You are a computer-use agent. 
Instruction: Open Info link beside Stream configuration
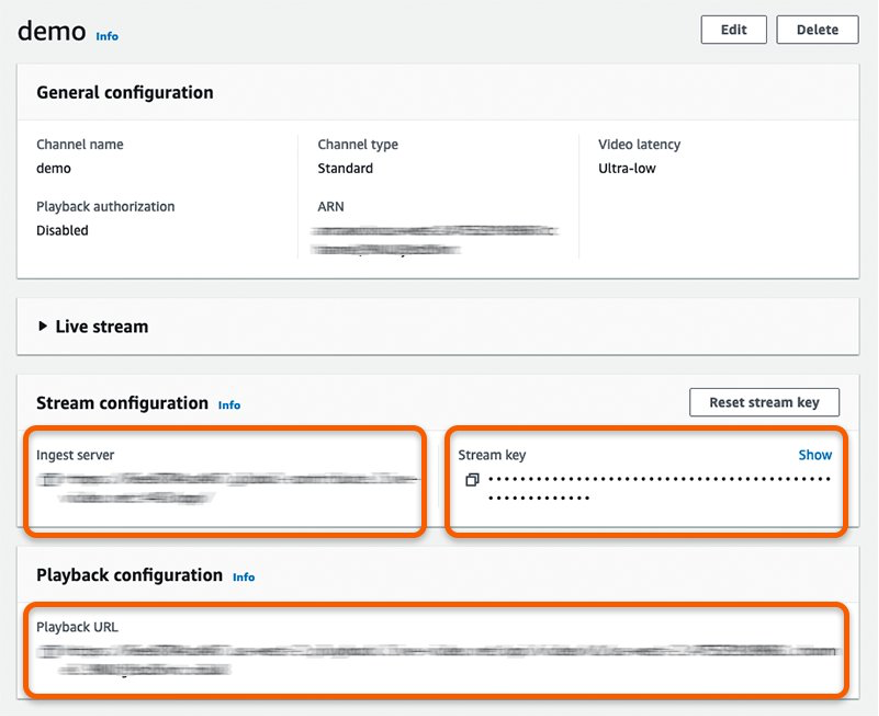tap(229, 405)
